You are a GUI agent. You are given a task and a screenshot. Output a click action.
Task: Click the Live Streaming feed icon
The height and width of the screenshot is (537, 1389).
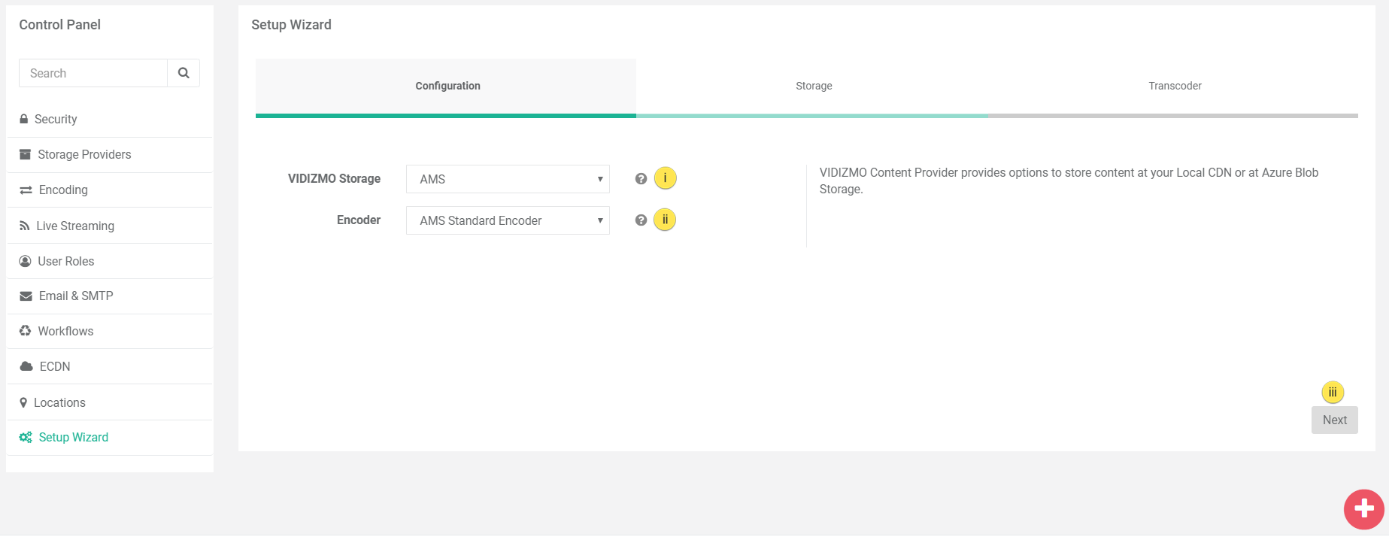pos(24,226)
